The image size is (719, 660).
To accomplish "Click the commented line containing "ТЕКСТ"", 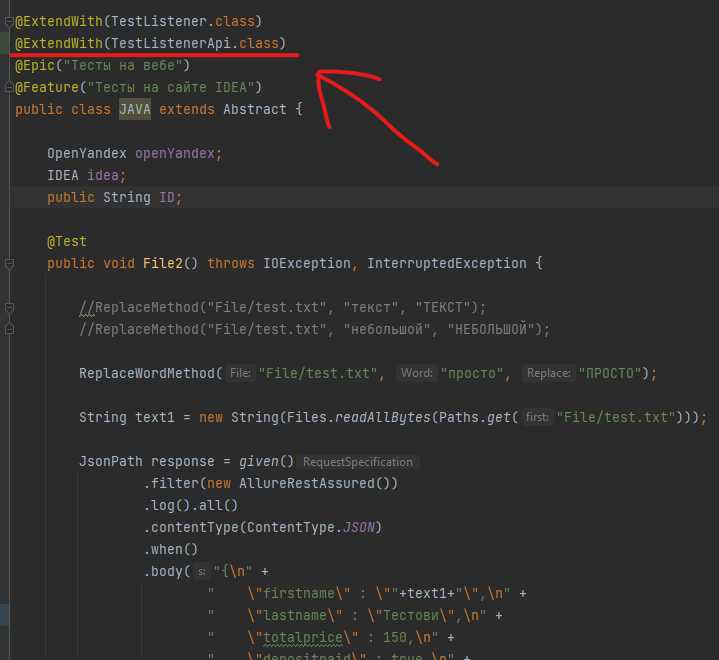I will (282, 307).
